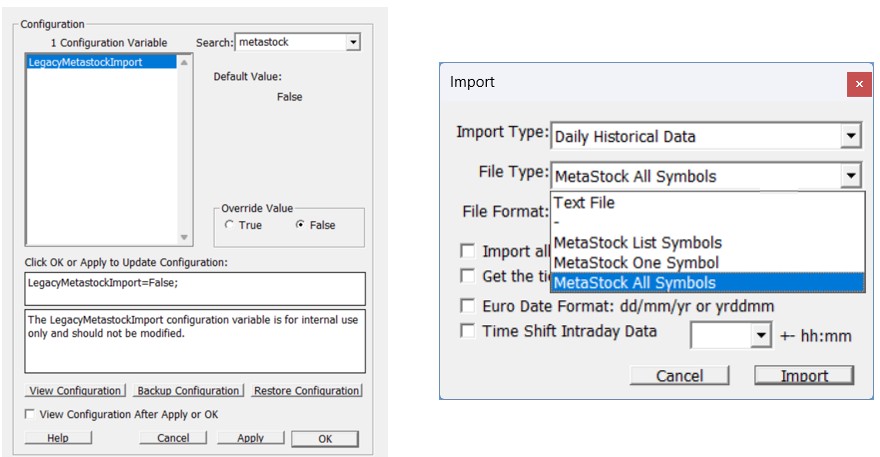Open the time shift hh:mm dropdown
Image resolution: width=880 pixels, height=457 pixels.
tap(762, 335)
